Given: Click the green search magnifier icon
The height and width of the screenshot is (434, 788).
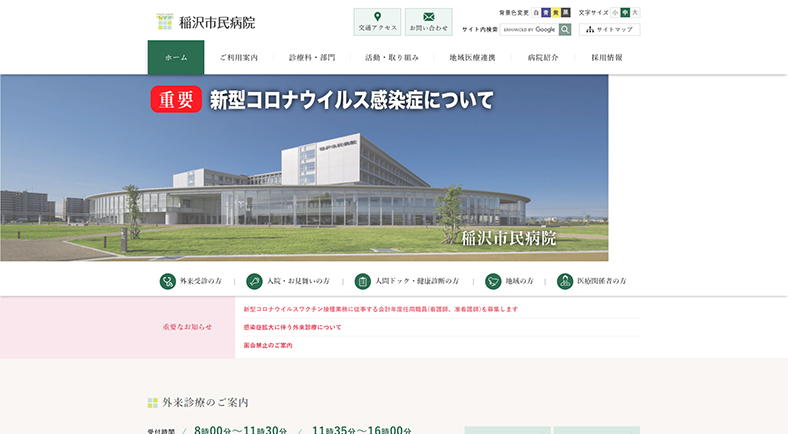Looking at the screenshot, I should [565, 30].
